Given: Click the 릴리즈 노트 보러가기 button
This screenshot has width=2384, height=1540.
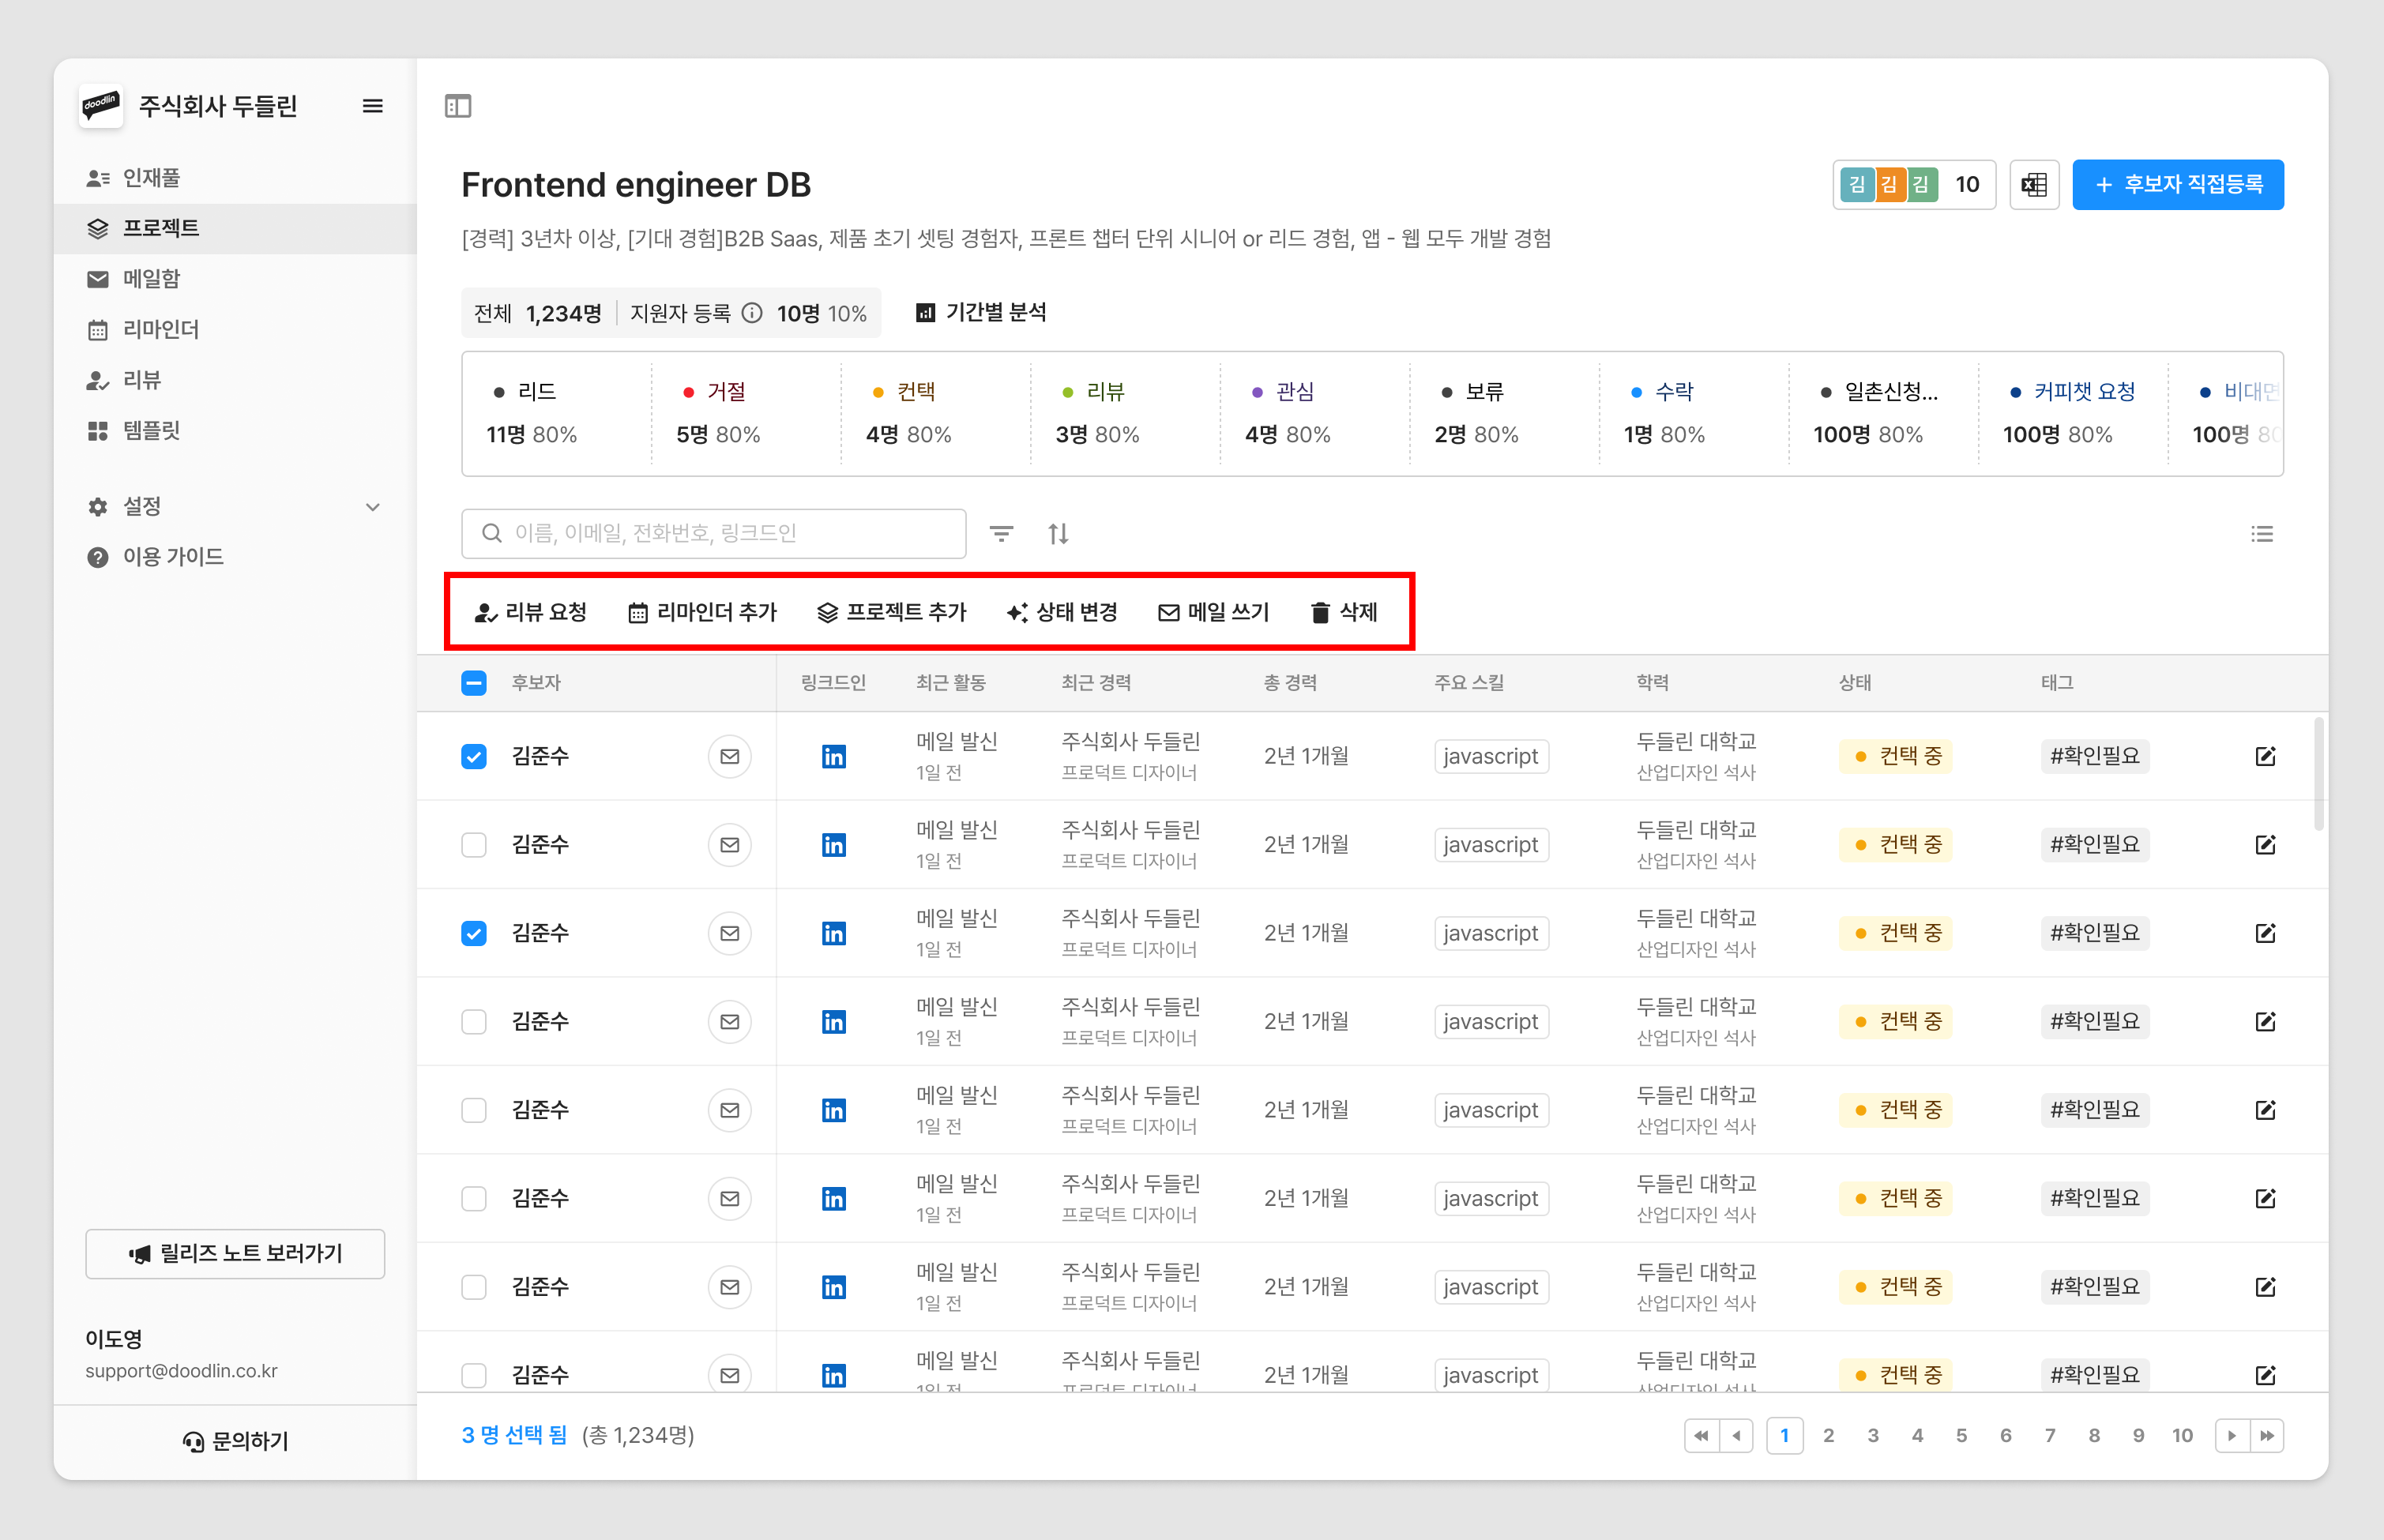Looking at the screenshot, I should pyautogui.click(x=235, y=1253).
